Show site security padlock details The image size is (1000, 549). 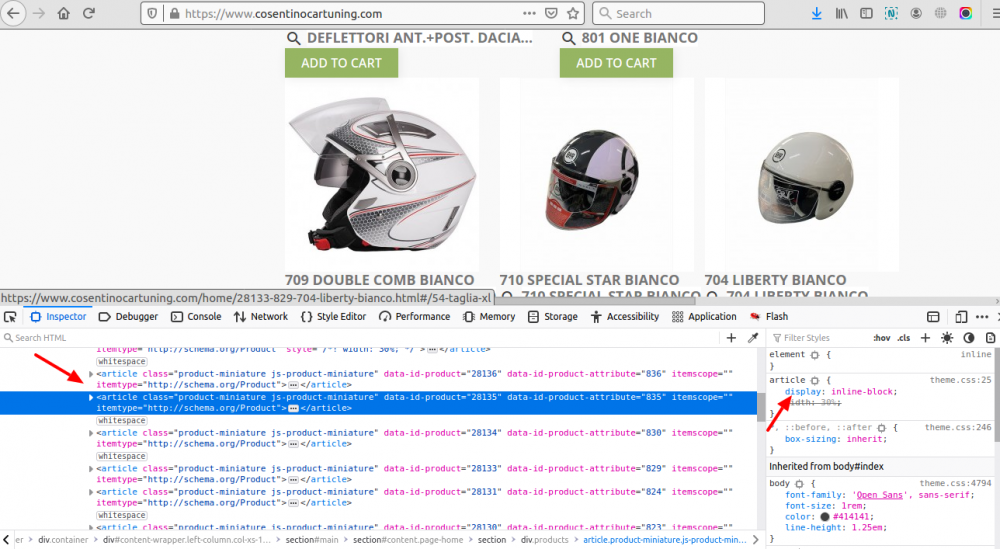click(174, 13)
